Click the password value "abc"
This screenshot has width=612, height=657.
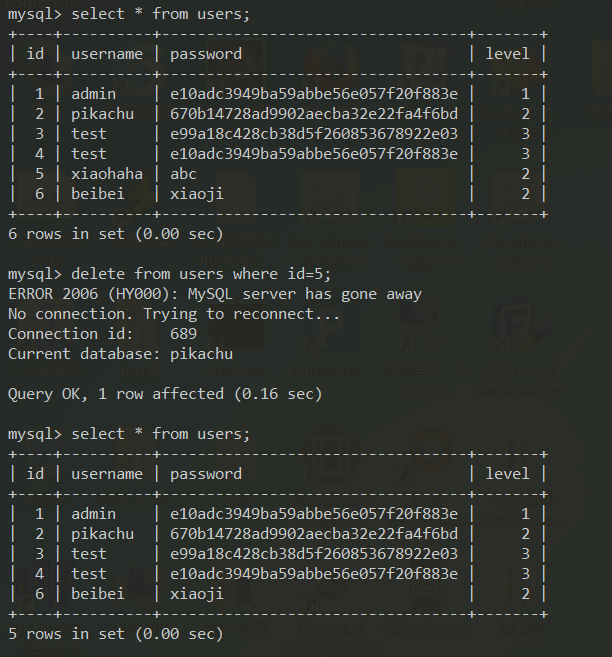point(184,174)
